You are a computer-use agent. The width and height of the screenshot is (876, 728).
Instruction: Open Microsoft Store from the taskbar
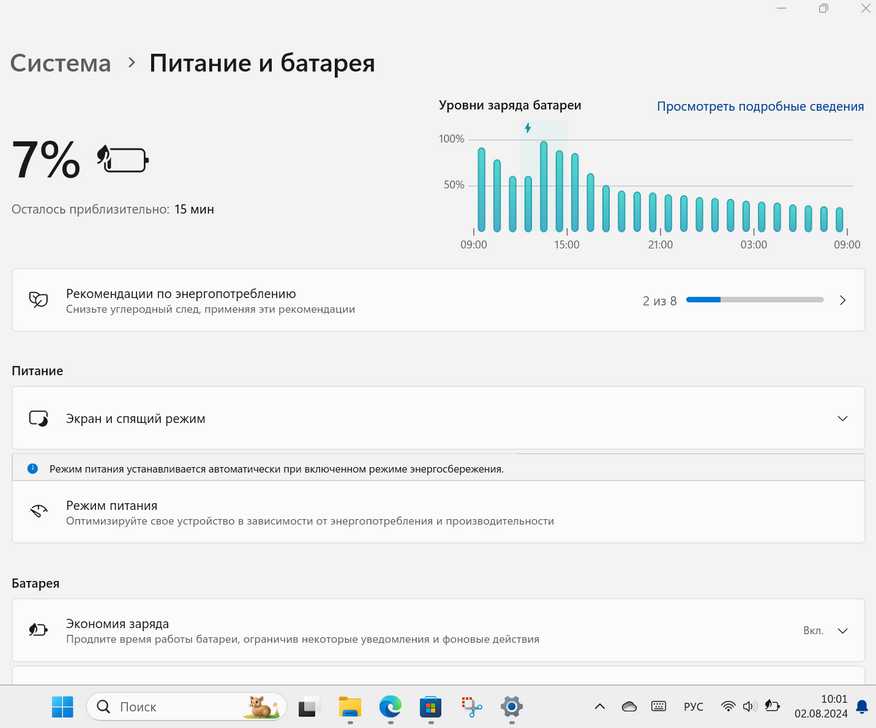pyautogui.click(x=430, y=707)
